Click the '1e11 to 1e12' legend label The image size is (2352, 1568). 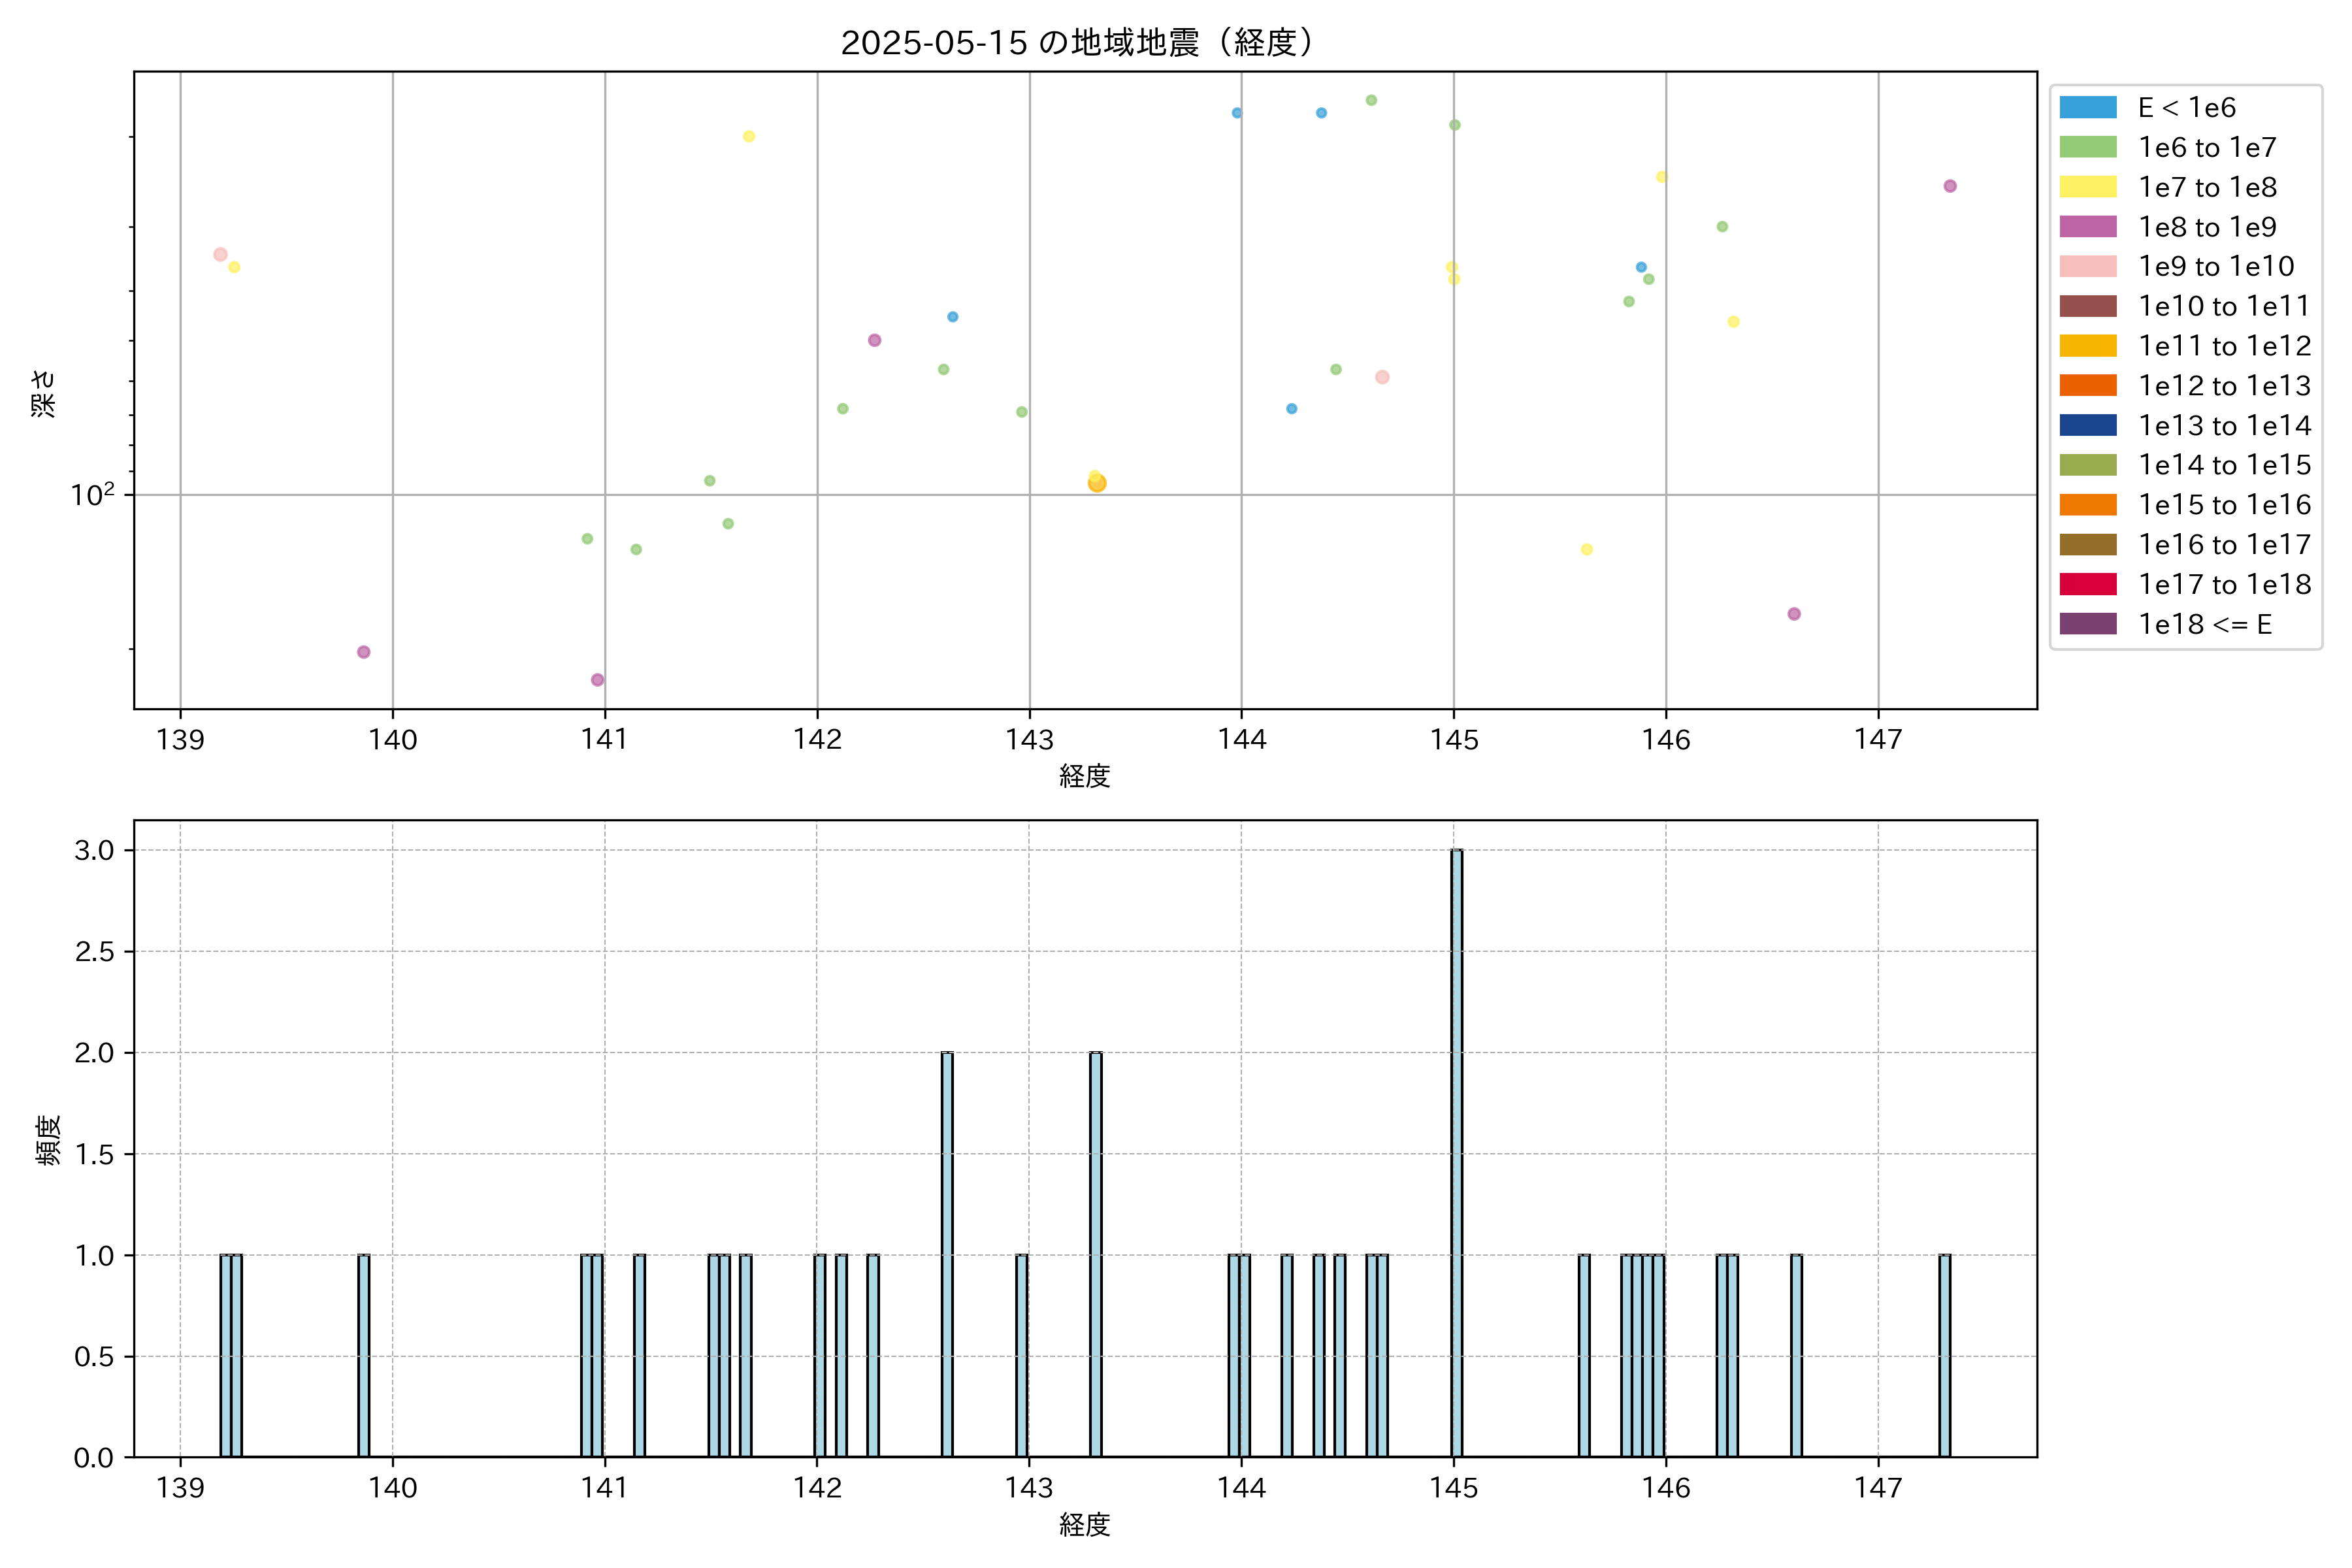2224,346
